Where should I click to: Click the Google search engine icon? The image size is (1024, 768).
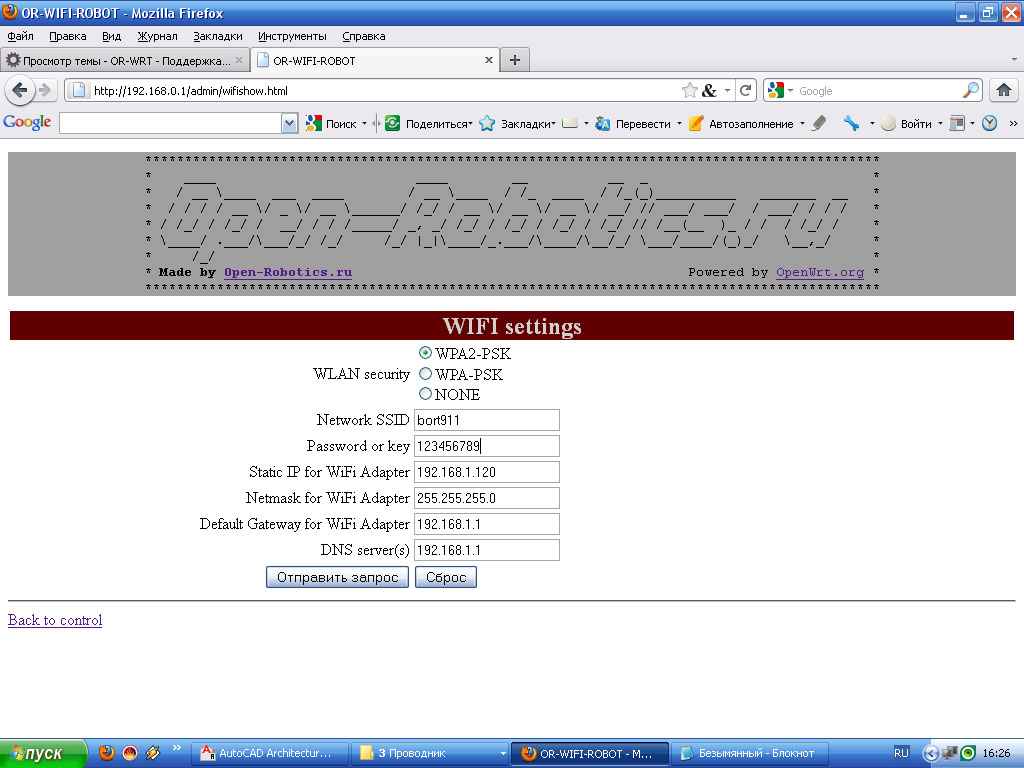tap(775, 91)
